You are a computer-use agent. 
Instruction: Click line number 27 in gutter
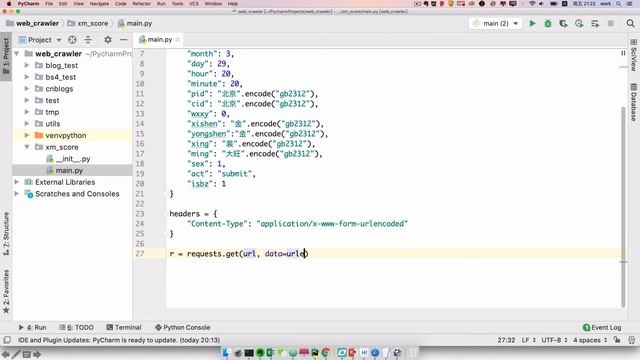click(x=140, y=253)
